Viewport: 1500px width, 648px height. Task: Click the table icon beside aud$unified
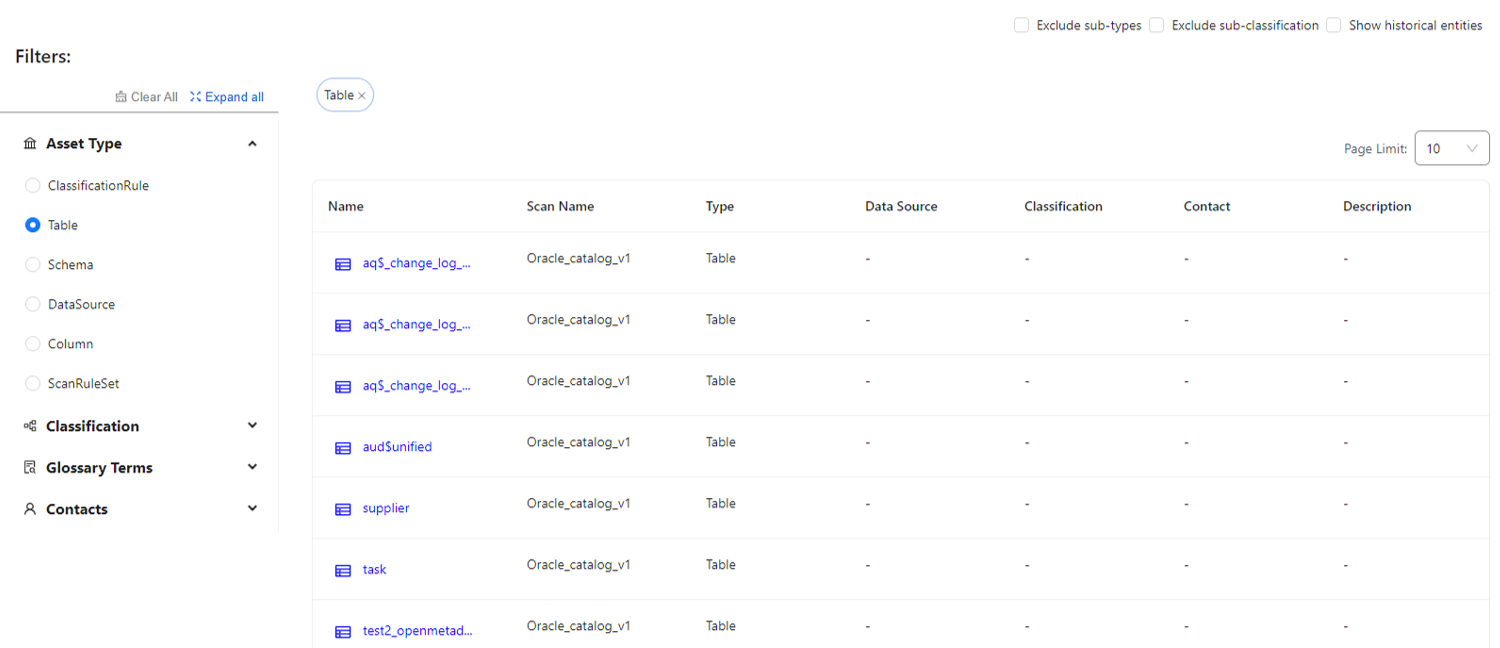(x=343, y=448)
